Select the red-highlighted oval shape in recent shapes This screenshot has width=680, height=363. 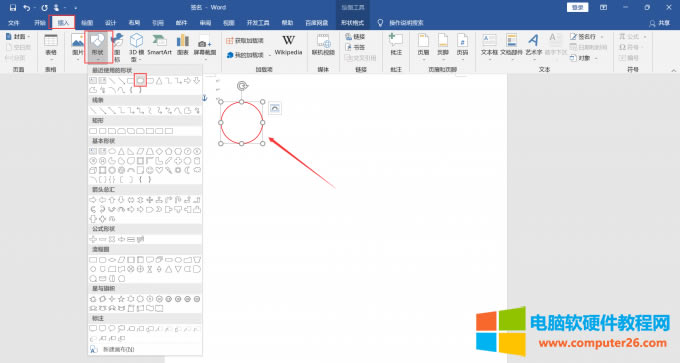(x=140, y=80)
